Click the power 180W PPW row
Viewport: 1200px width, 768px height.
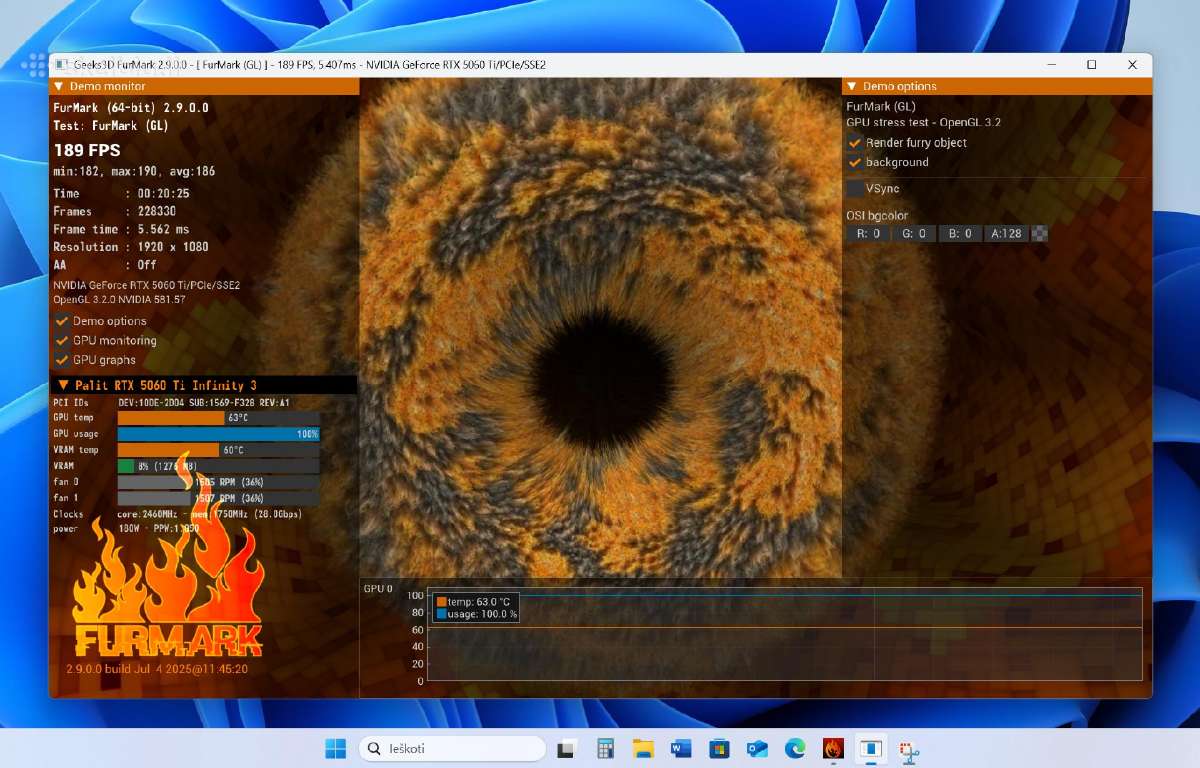126,528
